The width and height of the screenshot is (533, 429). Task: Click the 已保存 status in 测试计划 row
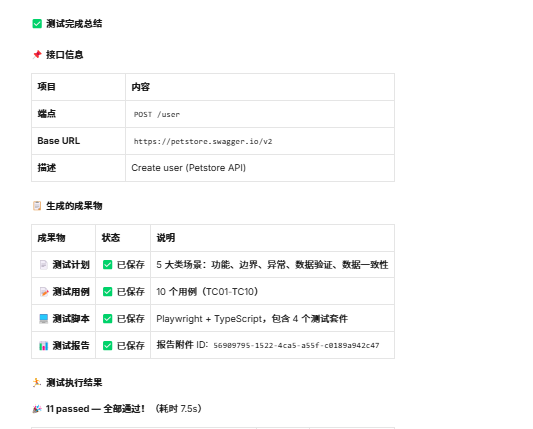click(x=131, y=265)
